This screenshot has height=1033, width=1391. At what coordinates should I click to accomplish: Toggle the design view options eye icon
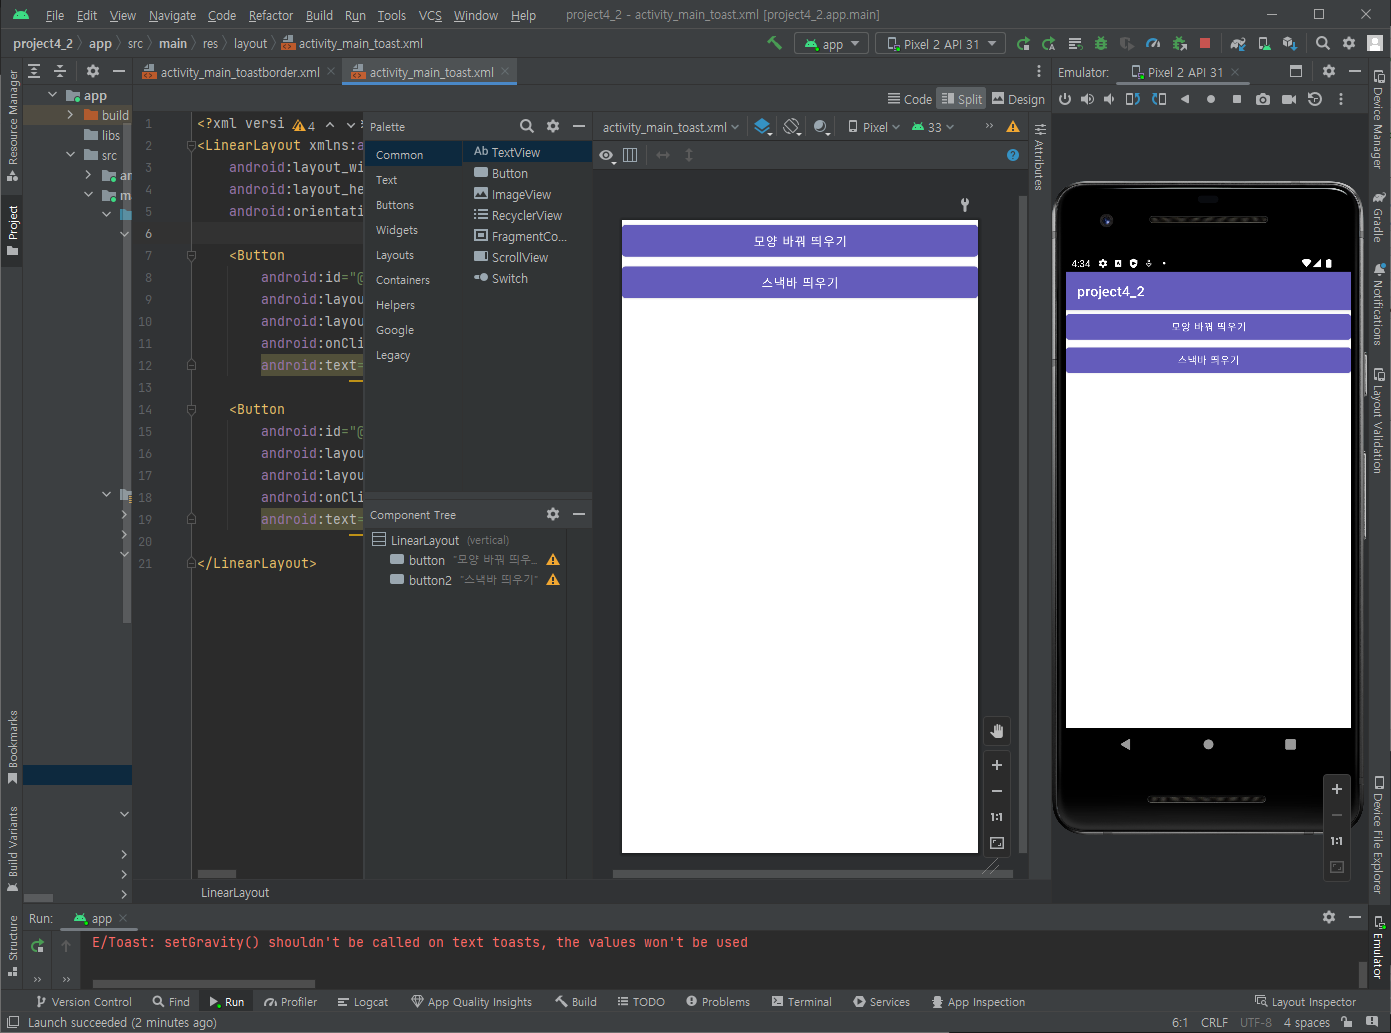606,155
